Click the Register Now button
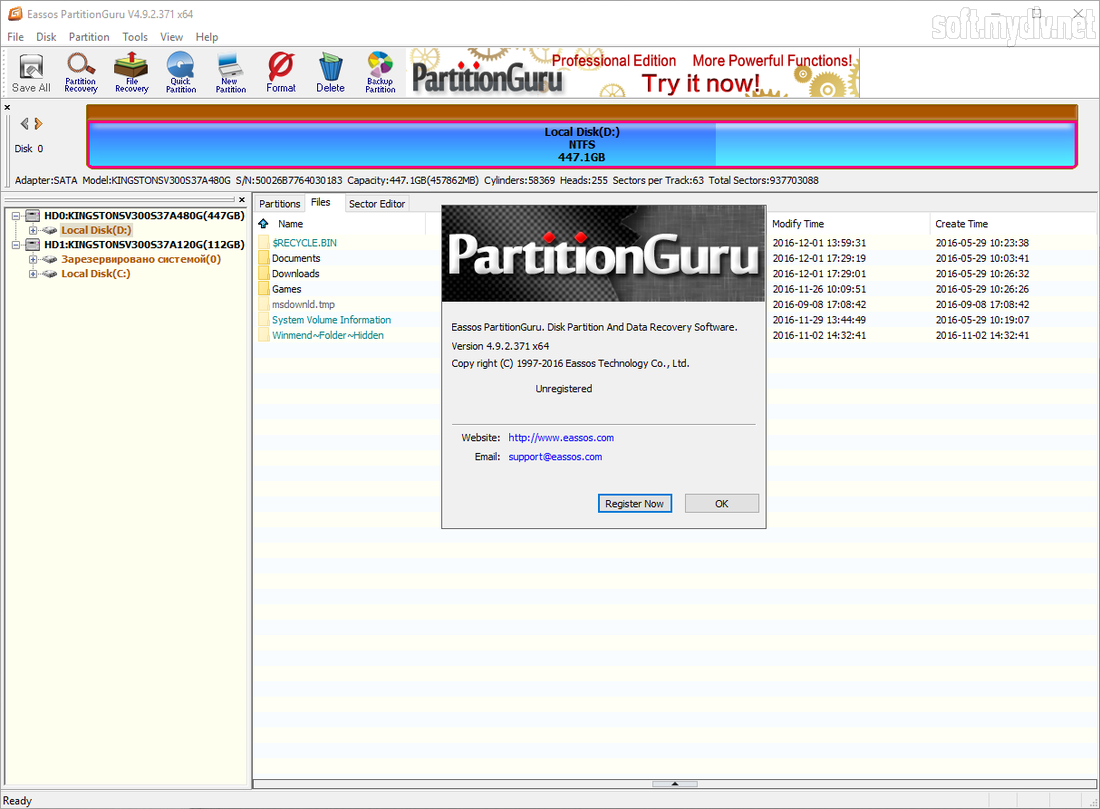The height and width of the screenshot is (809, 1100). coord(635,504)
